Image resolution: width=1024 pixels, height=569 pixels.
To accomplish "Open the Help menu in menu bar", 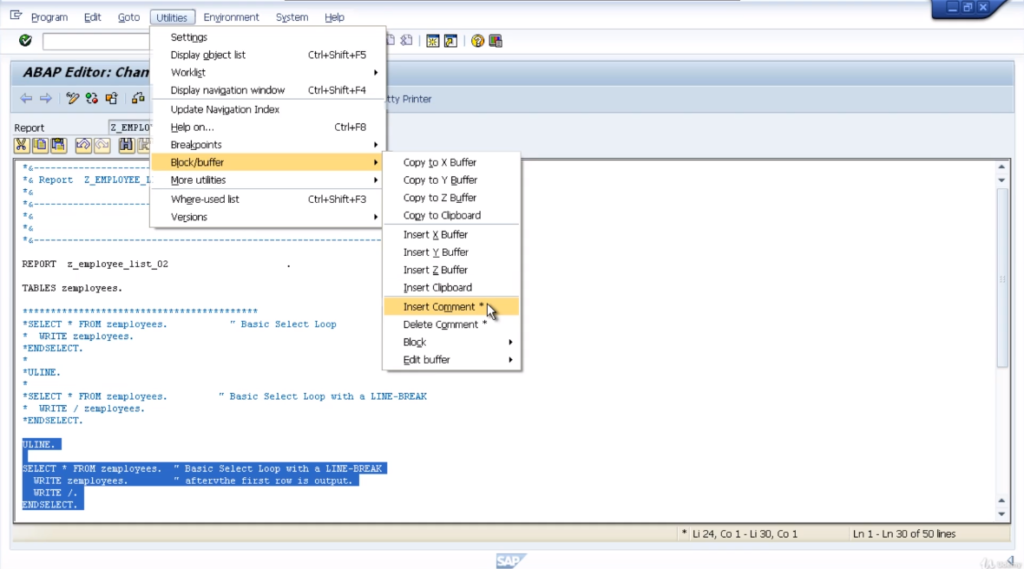I will [334, 17].
